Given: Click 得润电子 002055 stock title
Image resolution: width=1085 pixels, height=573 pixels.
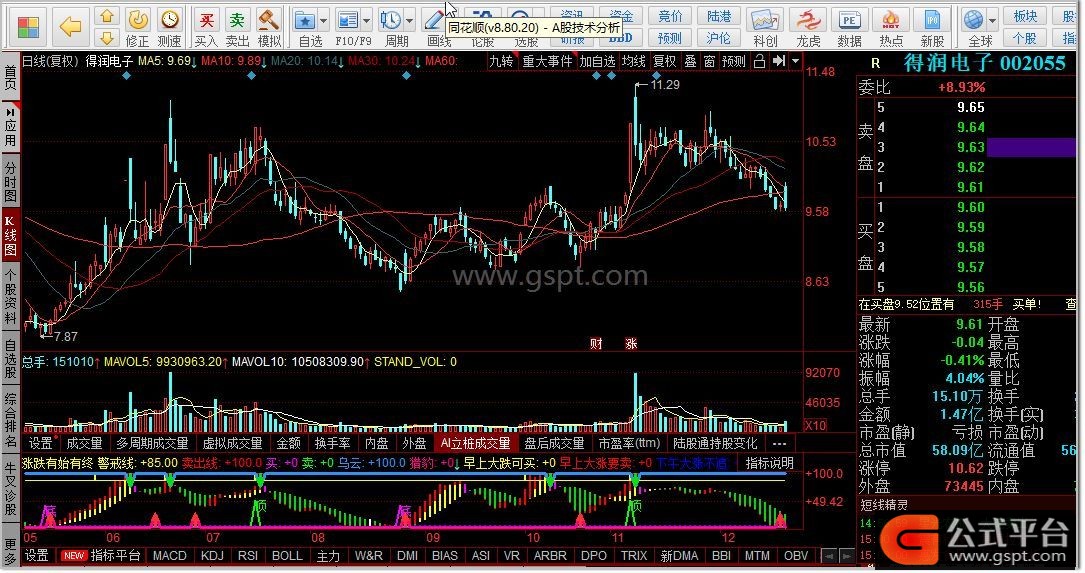Looking at the screenshot, I should tap(984, 64).
